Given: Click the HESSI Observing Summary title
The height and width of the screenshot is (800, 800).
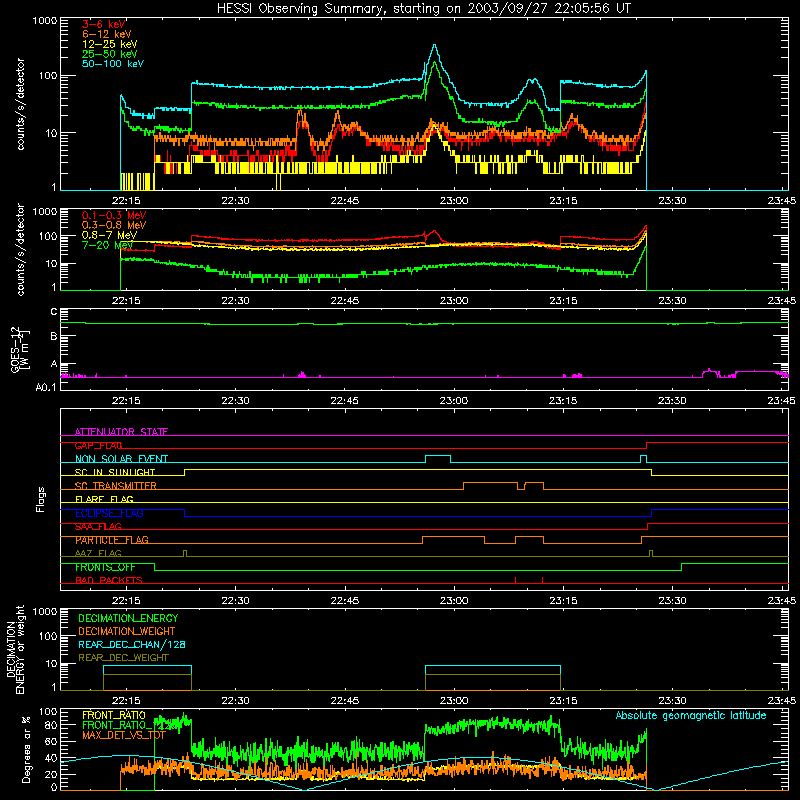Looking at the screenshot, I should (x=424, y=9).
